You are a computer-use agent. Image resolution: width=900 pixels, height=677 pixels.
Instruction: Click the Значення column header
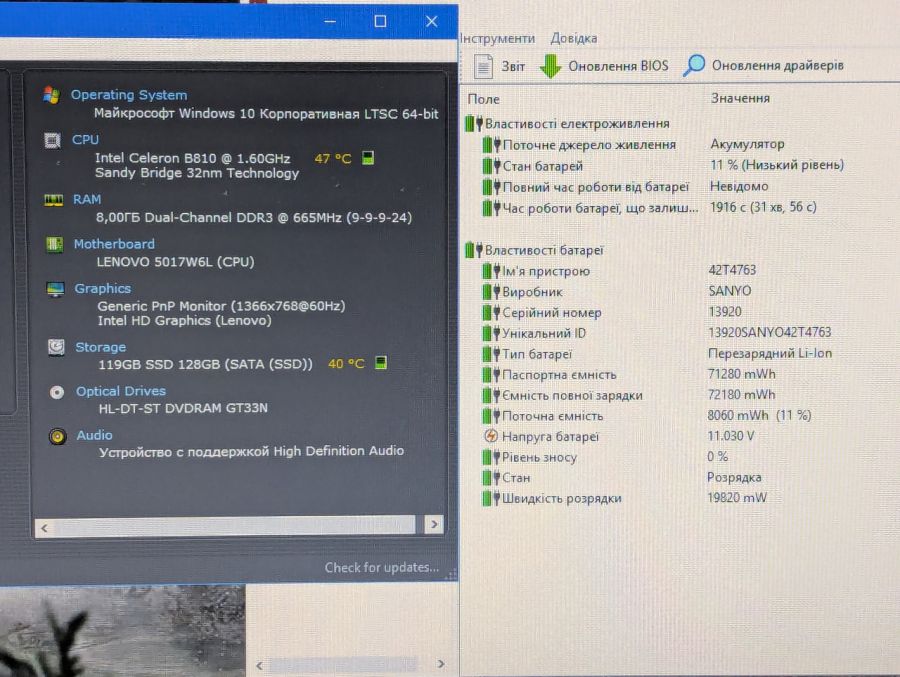tap(740, 98)
